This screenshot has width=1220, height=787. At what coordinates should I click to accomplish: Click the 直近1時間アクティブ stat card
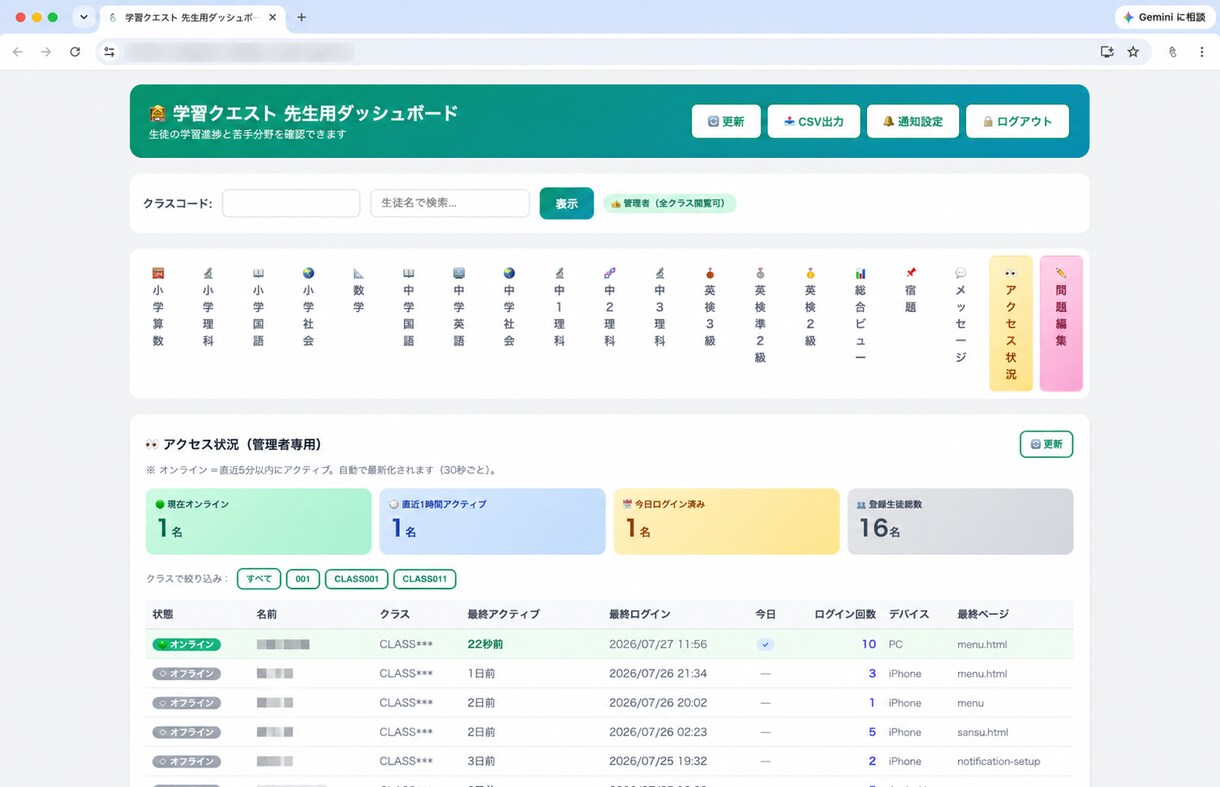click(x=492, y=521)
